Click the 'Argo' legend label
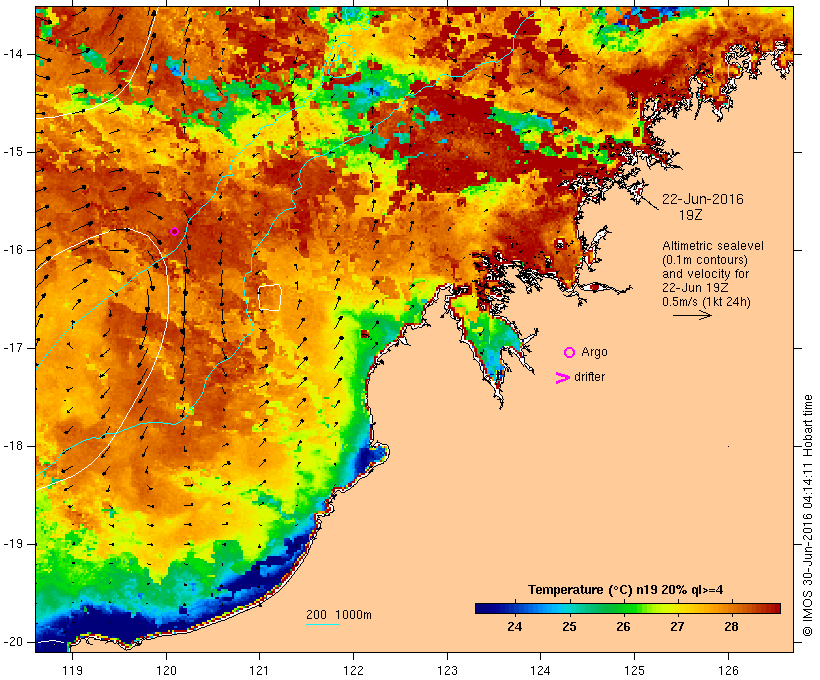The height and width of the screenshot is (680, 820). pyautogui.click(x=595, y=353)
